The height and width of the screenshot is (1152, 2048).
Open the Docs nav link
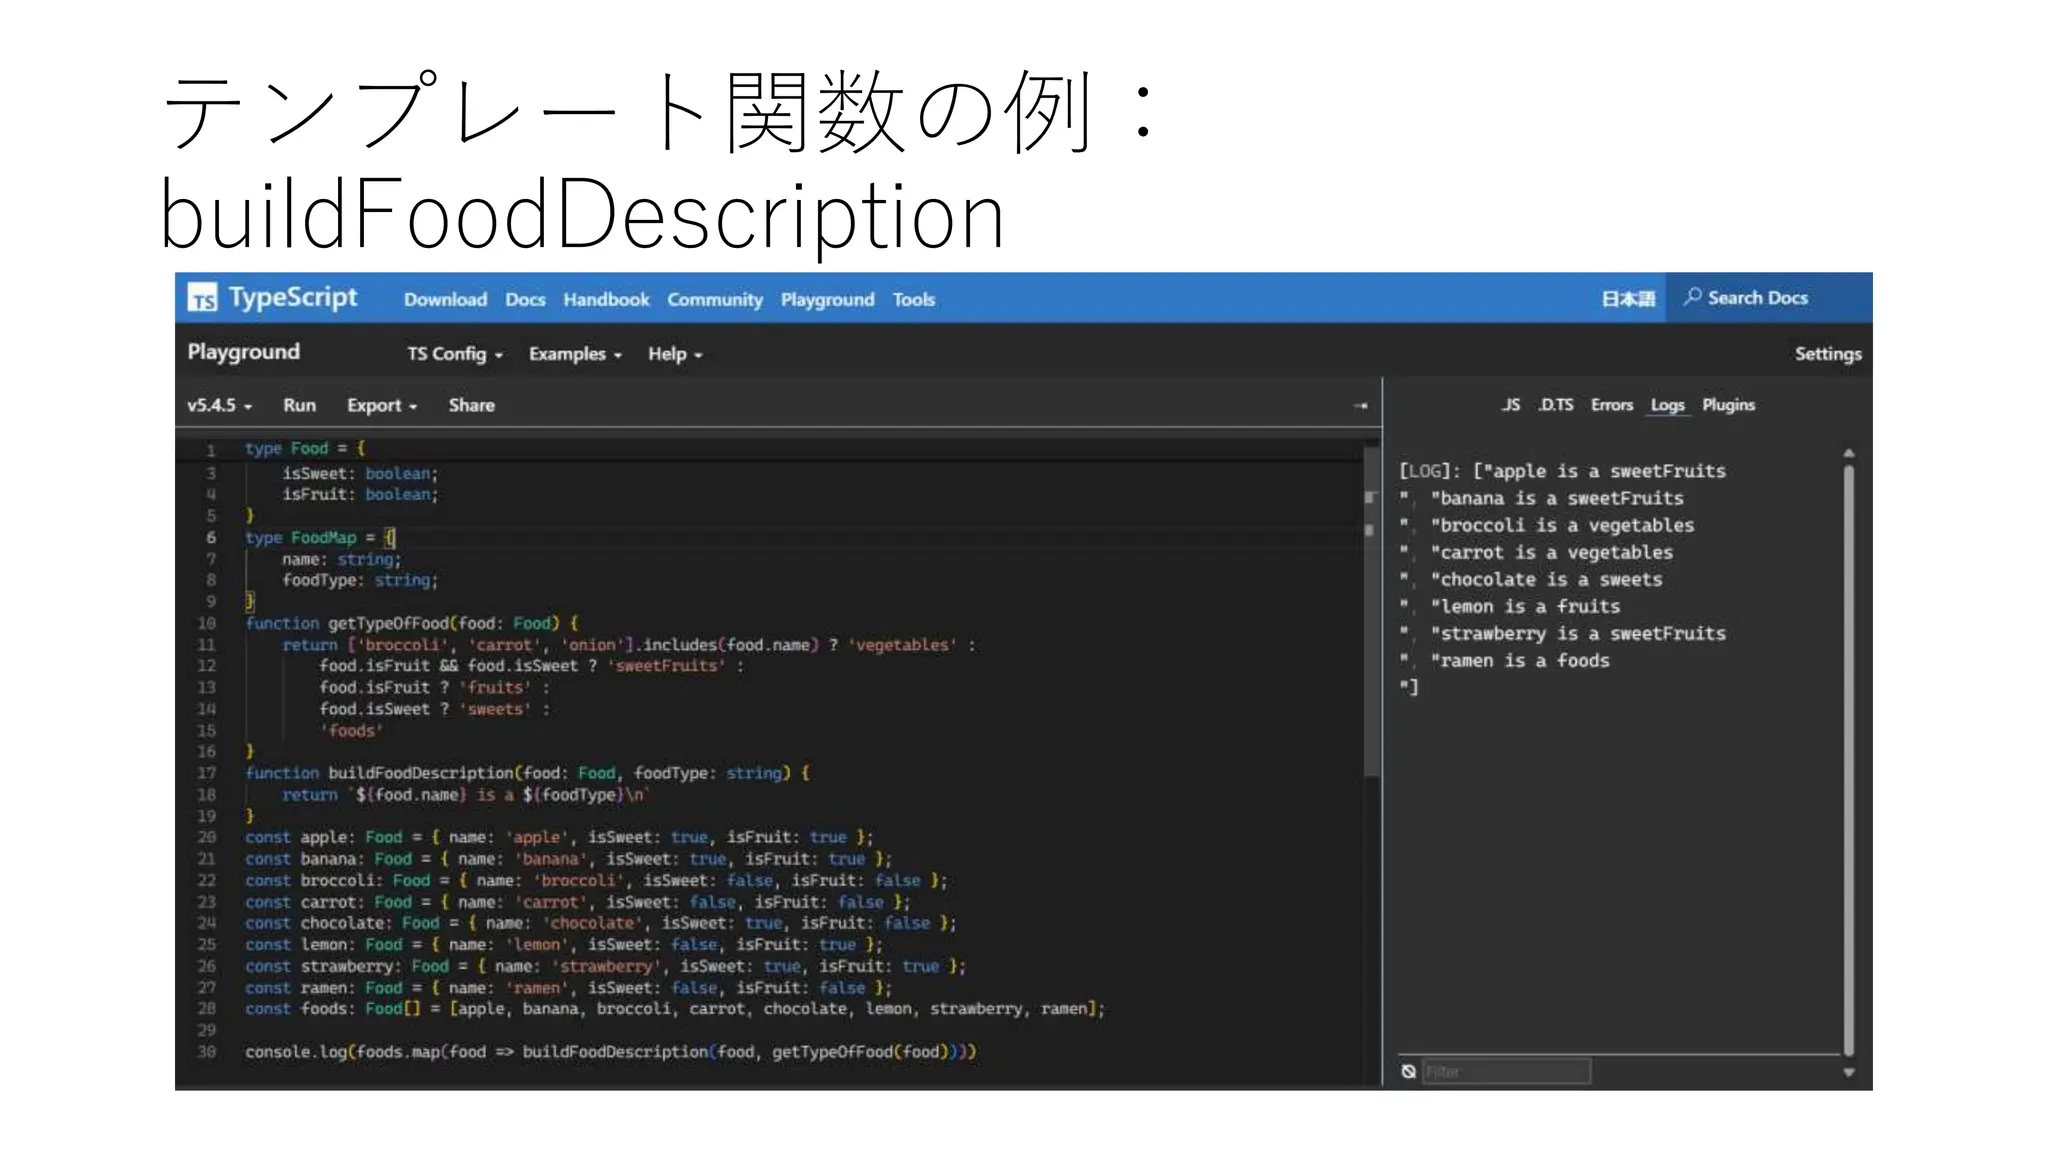[525, 299]
